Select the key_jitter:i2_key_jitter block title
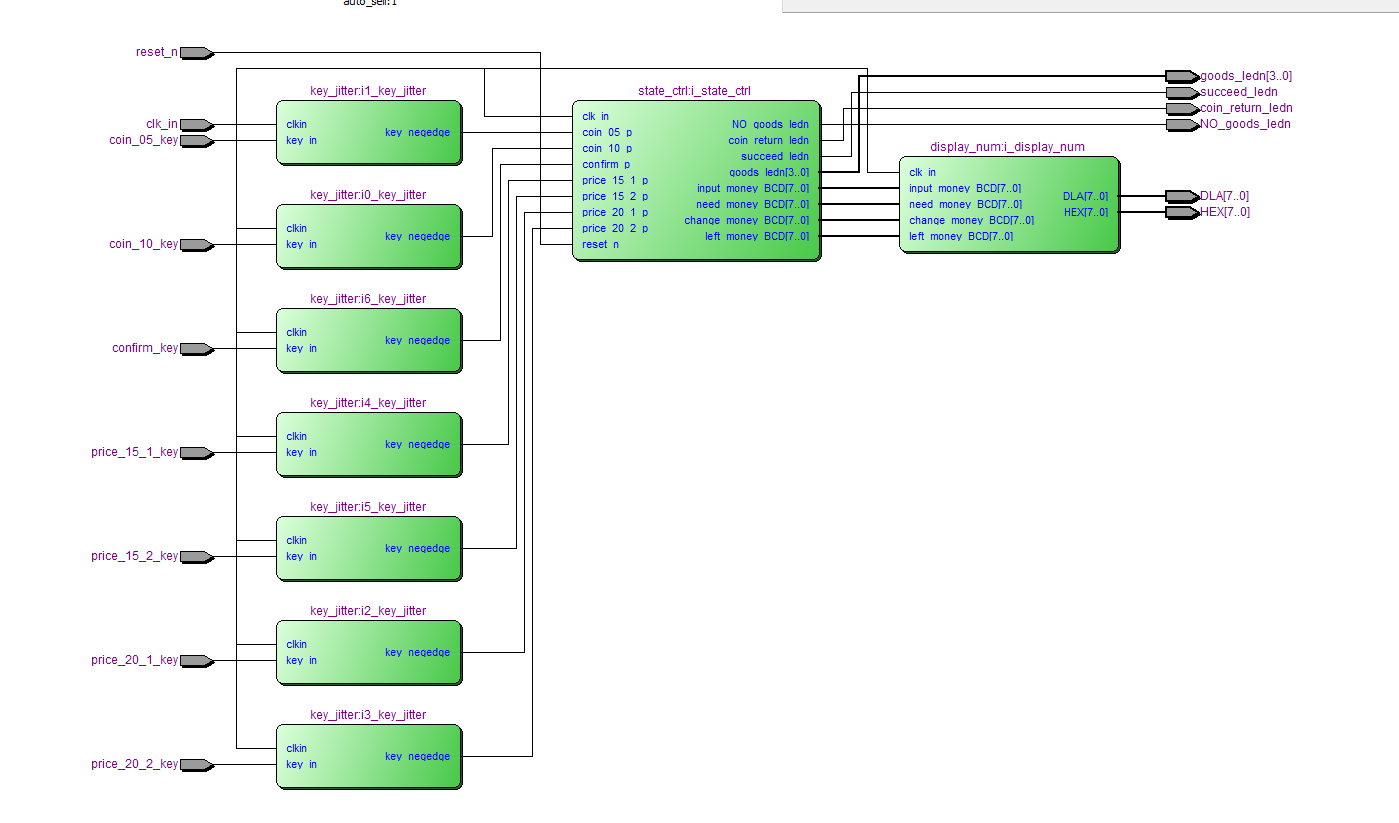Image resolution: width=1399 pixels, height=823 pixels. click(368, 611)
